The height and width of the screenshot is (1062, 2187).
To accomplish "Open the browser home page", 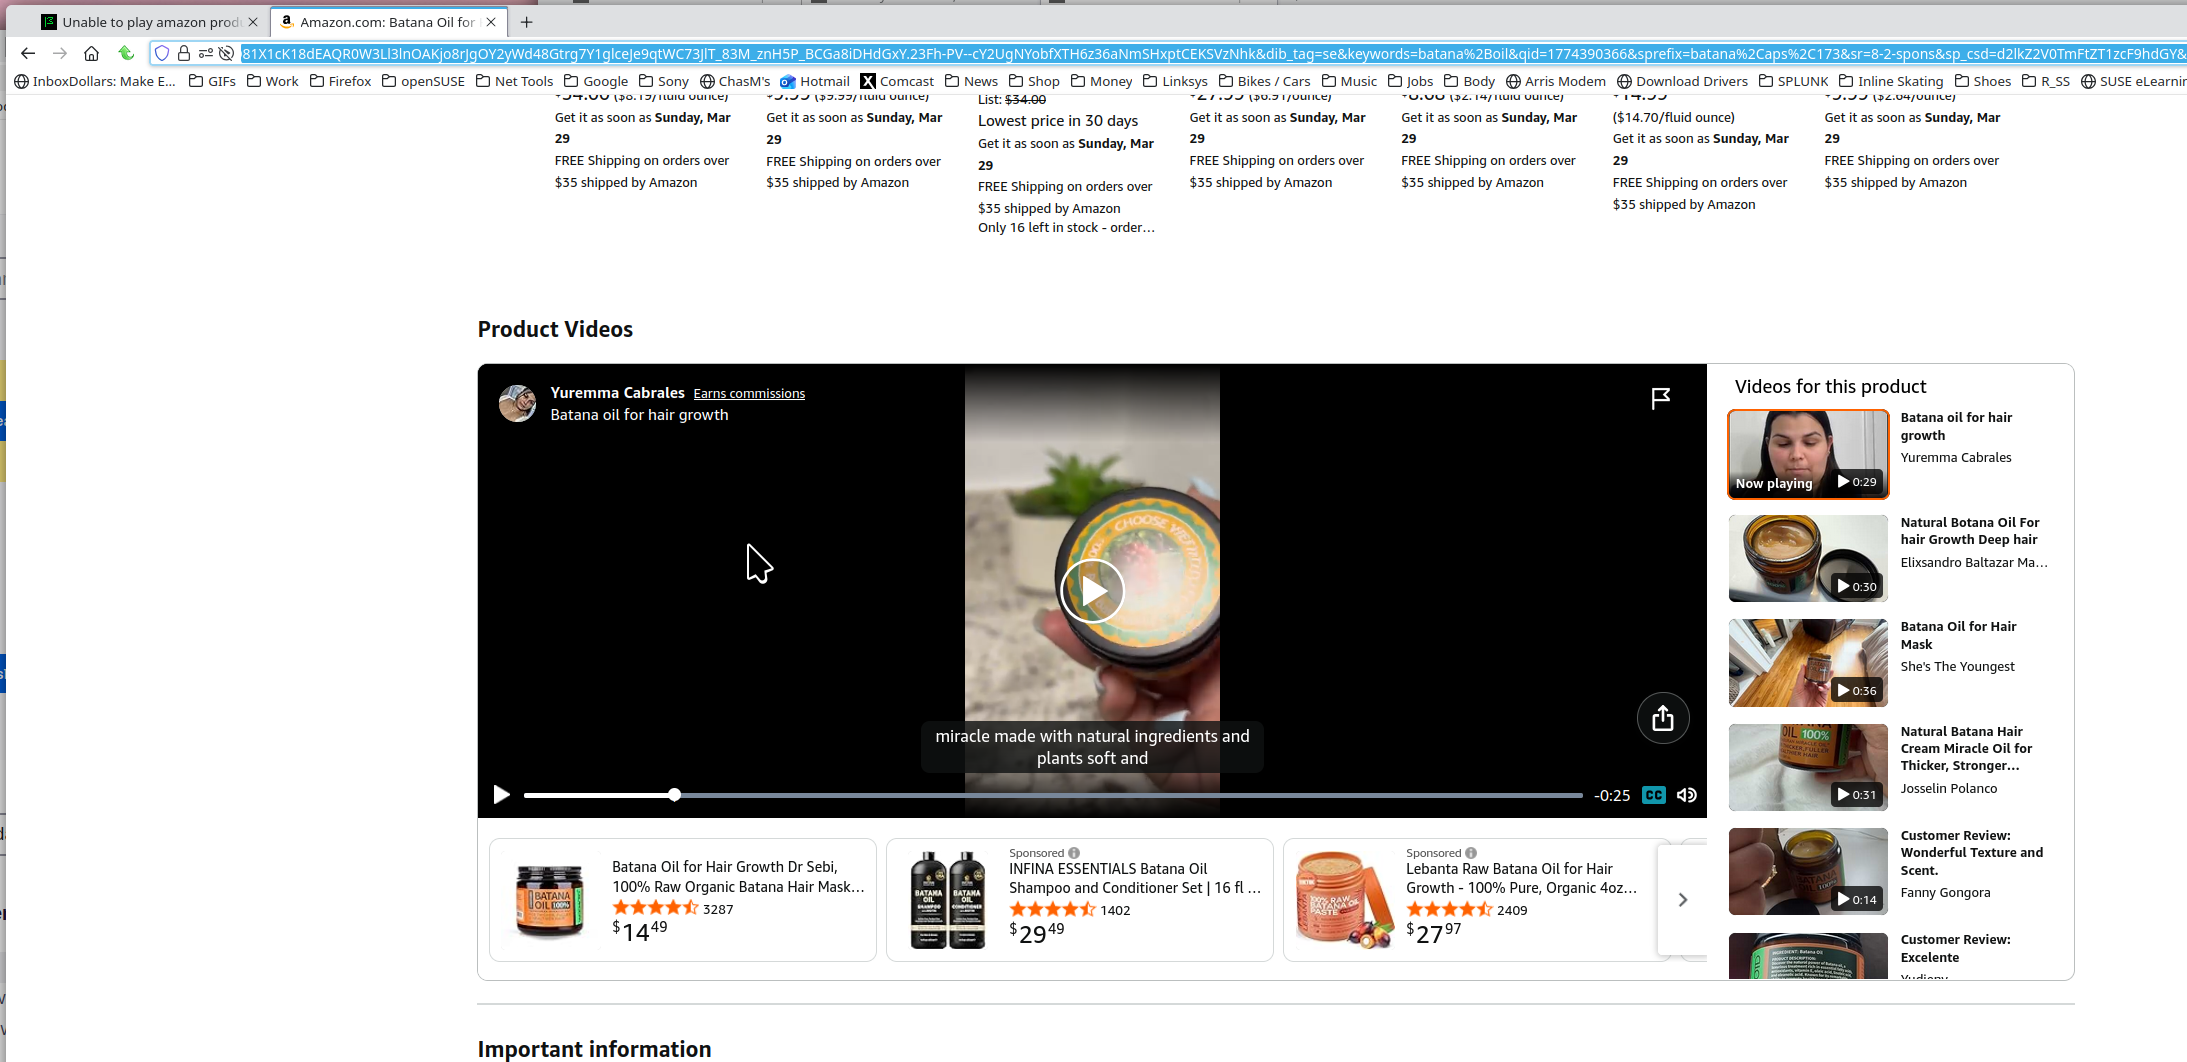I will 91,53.
